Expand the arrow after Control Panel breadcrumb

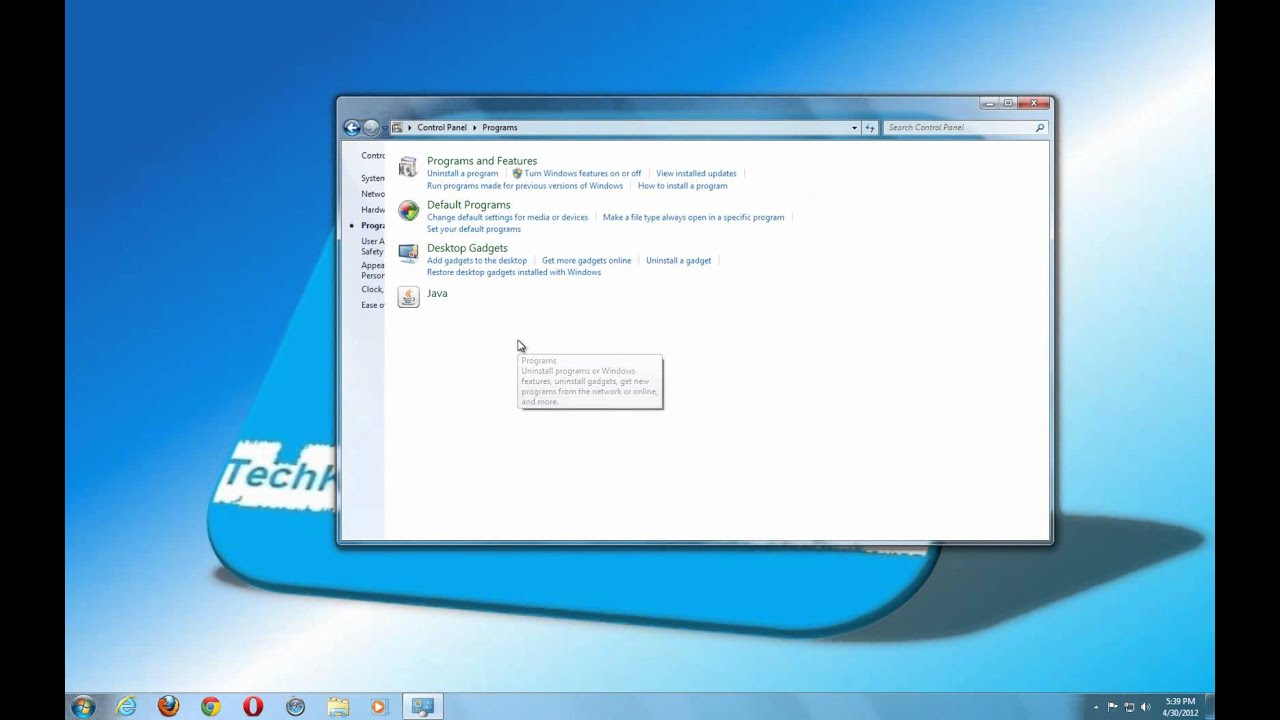click(x=474, y=127)
